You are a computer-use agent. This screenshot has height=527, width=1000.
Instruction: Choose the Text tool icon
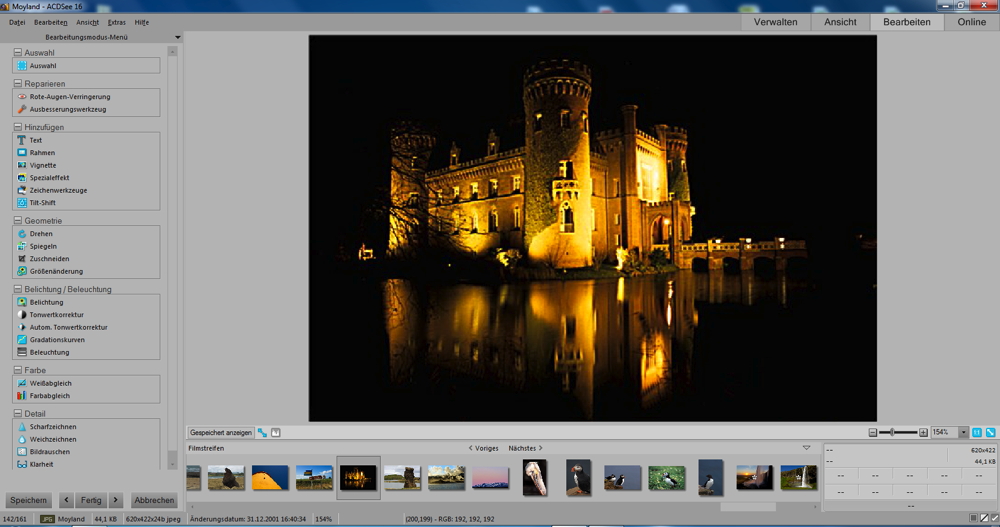(x=22, y=140)
